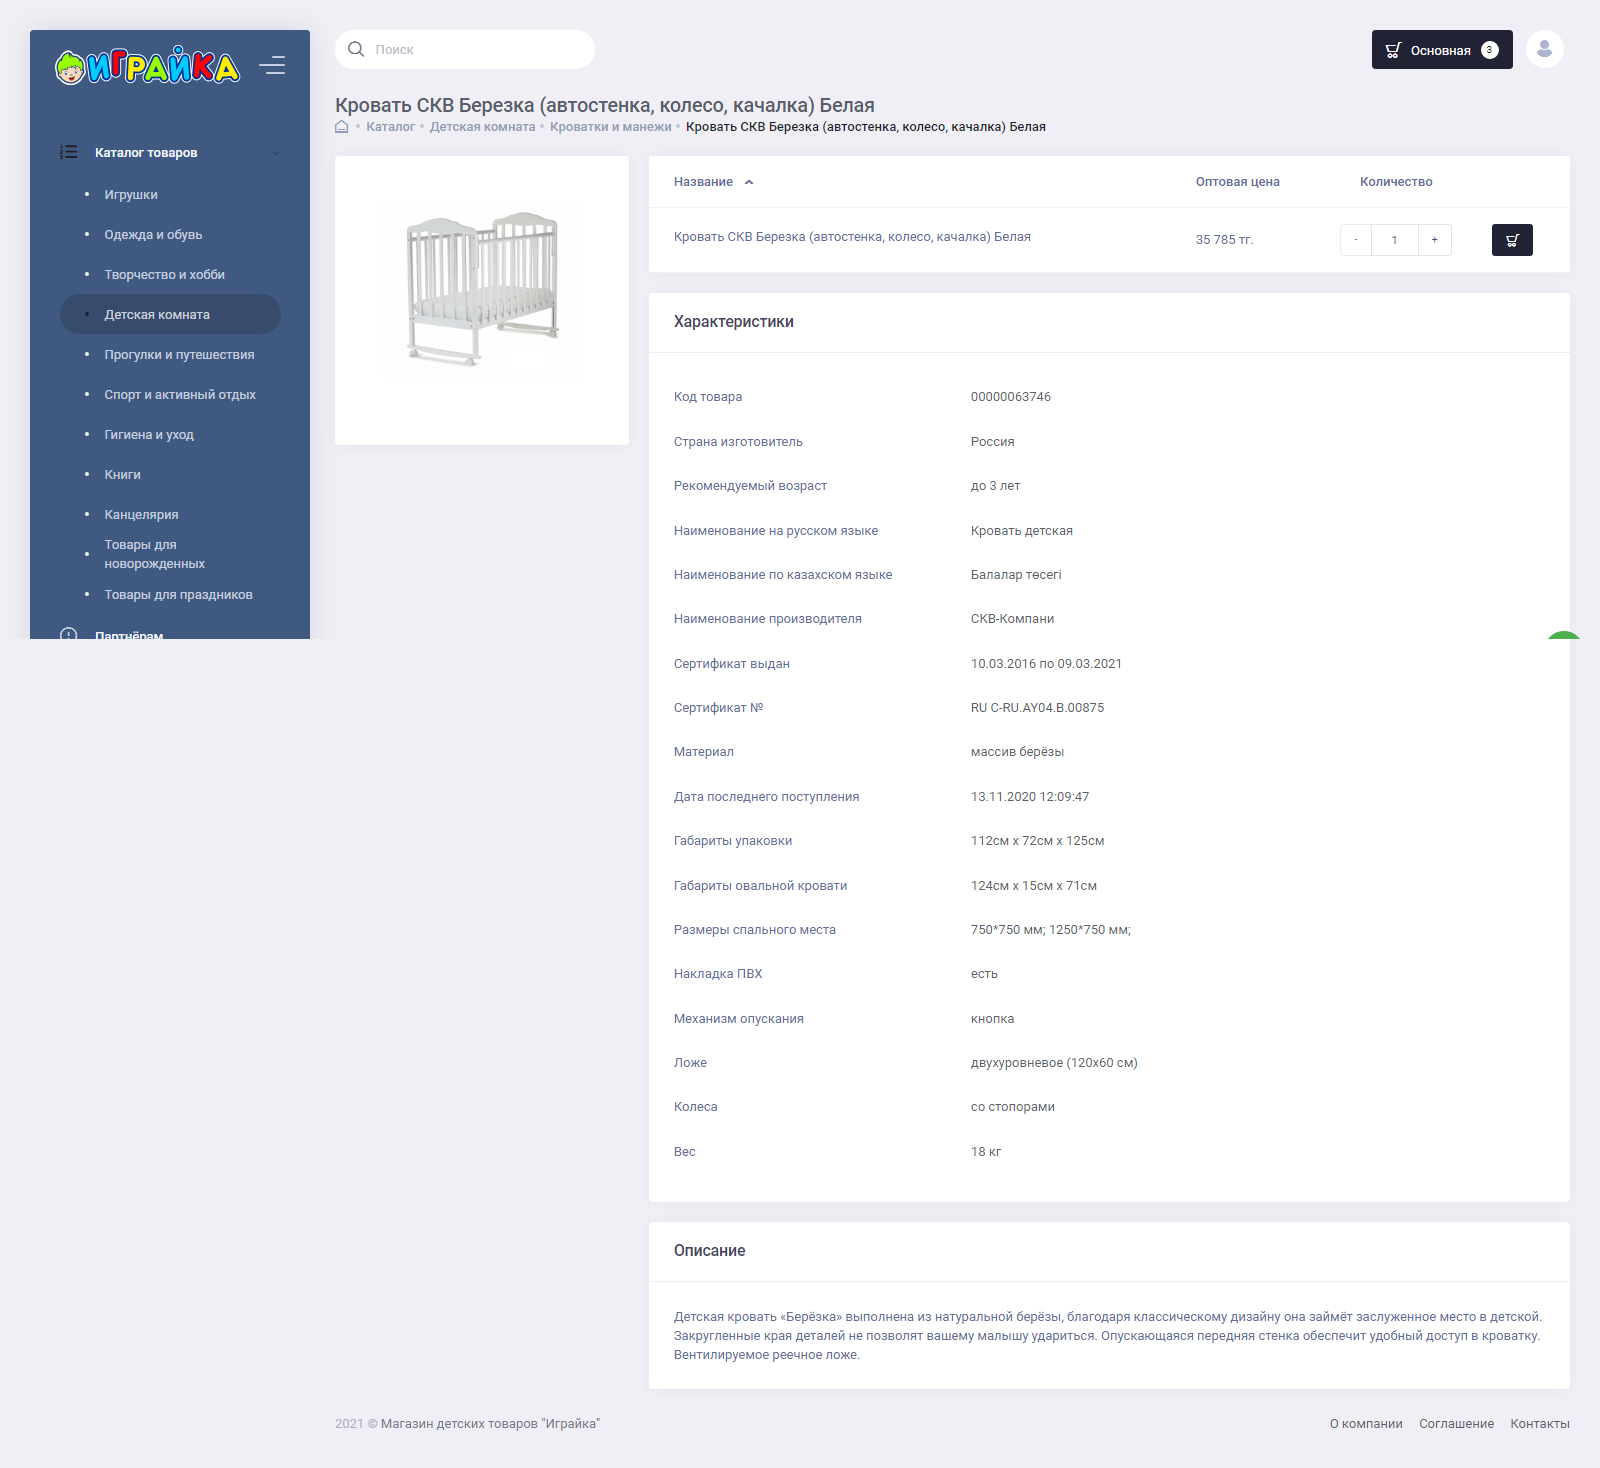Click the Партнёрам info icon
Image resolution: width=1600 pixels, height=1468 pixels.
coord(68,634)
